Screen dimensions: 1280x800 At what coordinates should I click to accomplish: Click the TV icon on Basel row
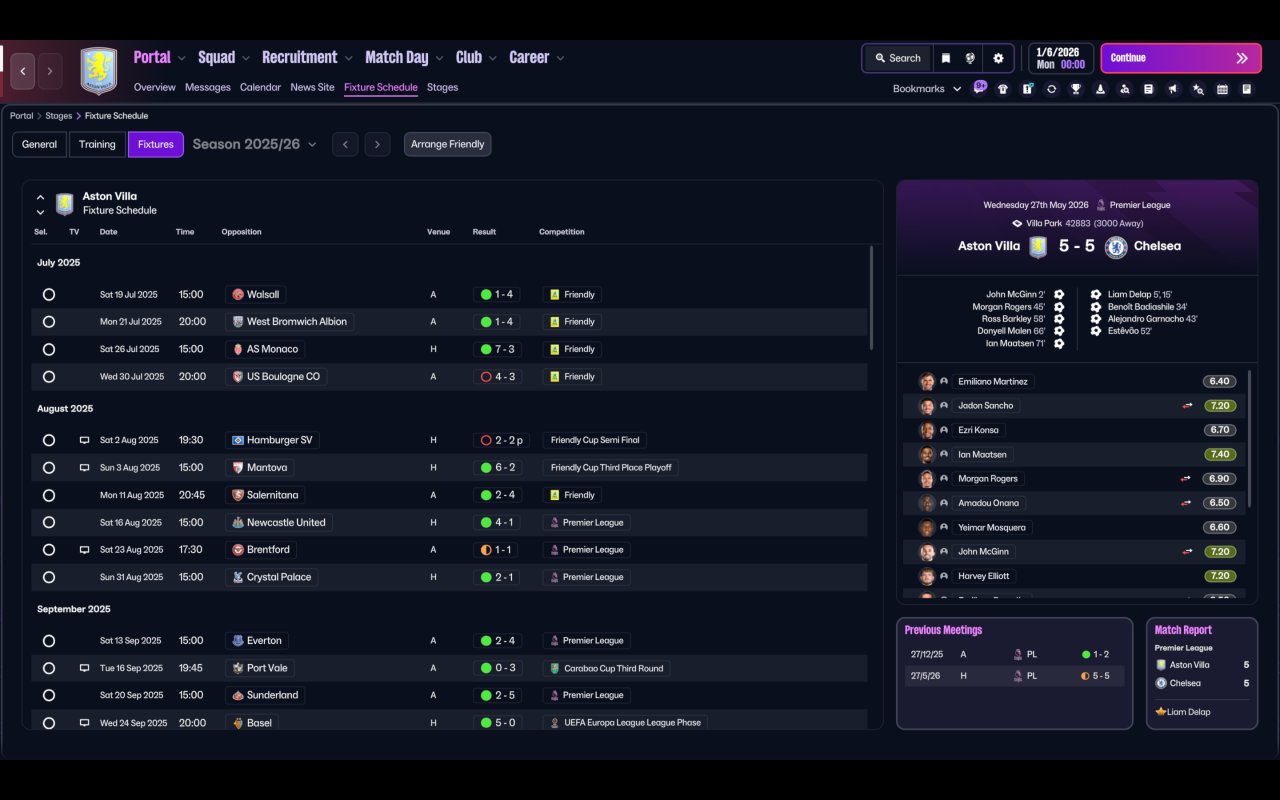pyautogui.click(x=84, y=723)
